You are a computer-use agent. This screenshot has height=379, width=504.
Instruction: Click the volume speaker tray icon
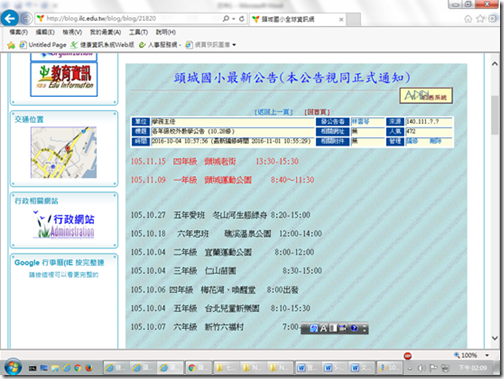(421, 368)
